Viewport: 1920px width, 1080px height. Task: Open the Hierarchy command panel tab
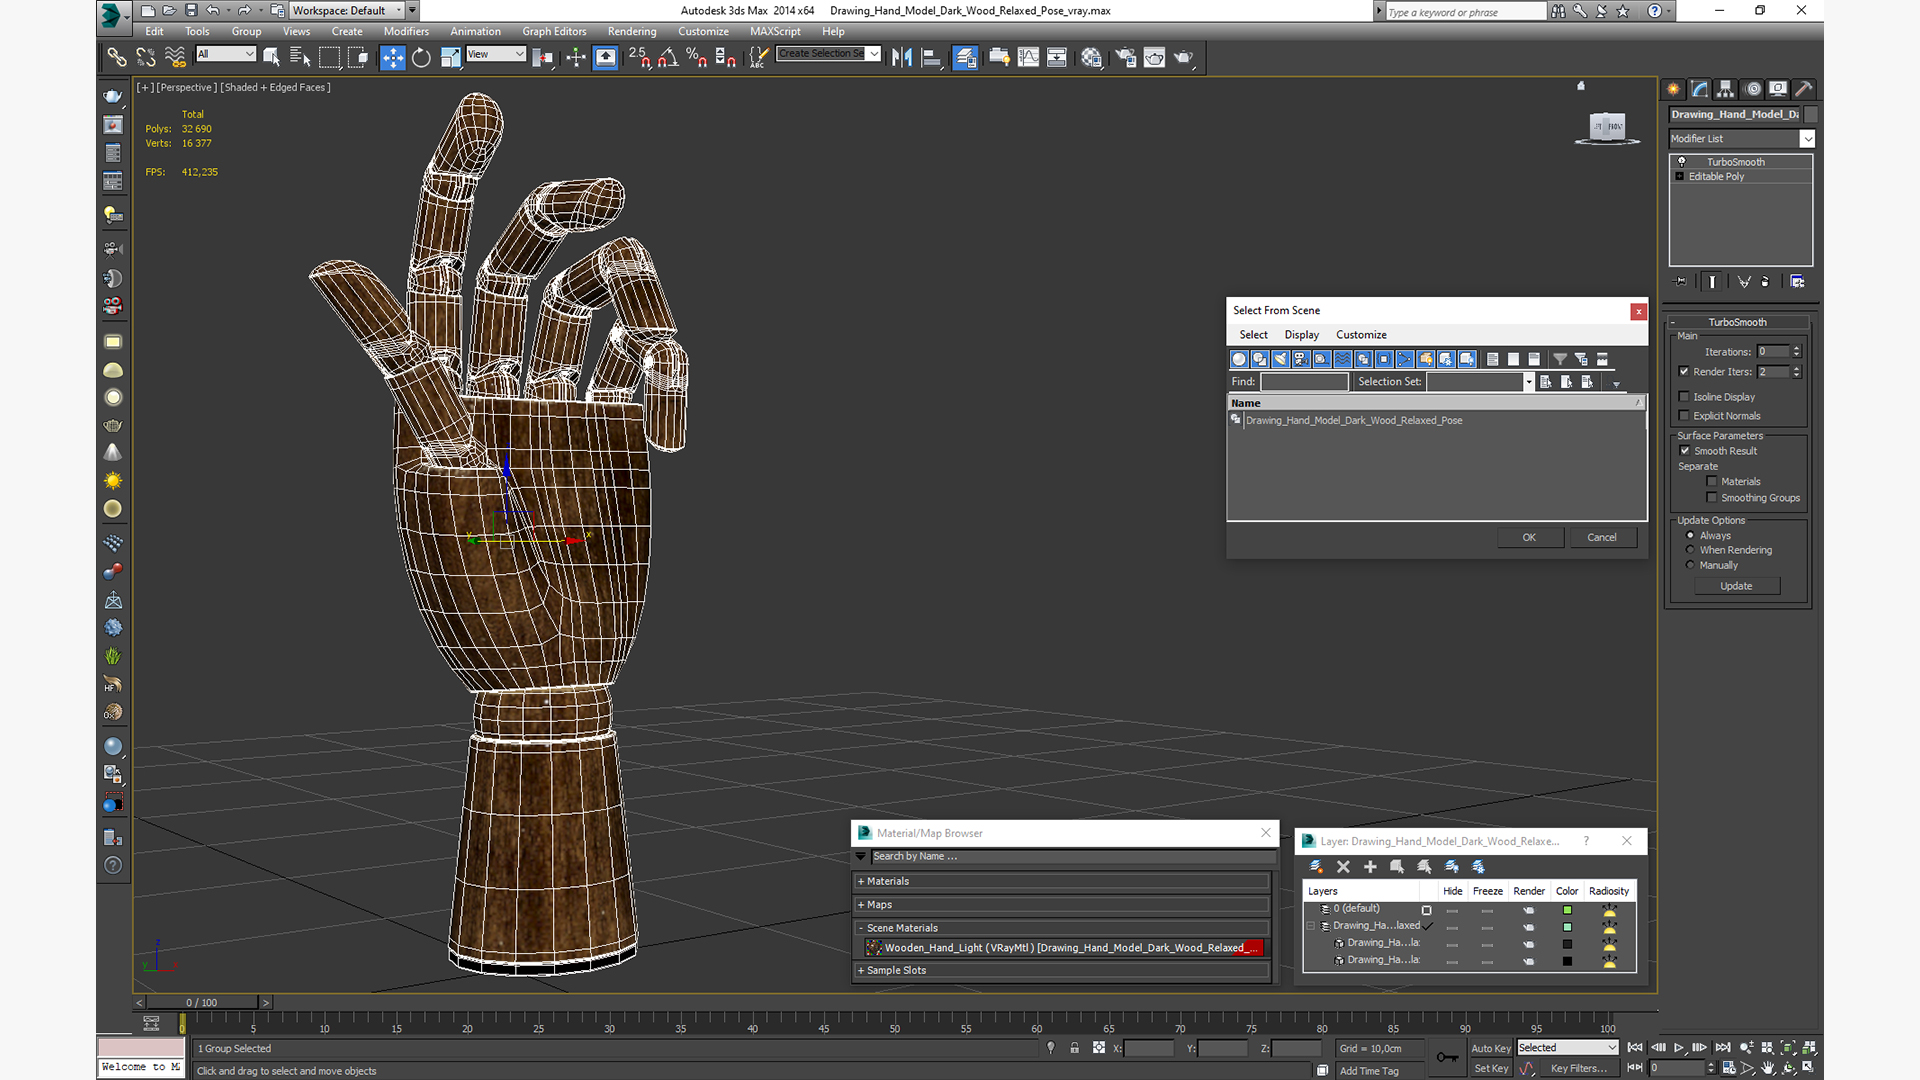pyautogui.click(x=1725, y=88)
